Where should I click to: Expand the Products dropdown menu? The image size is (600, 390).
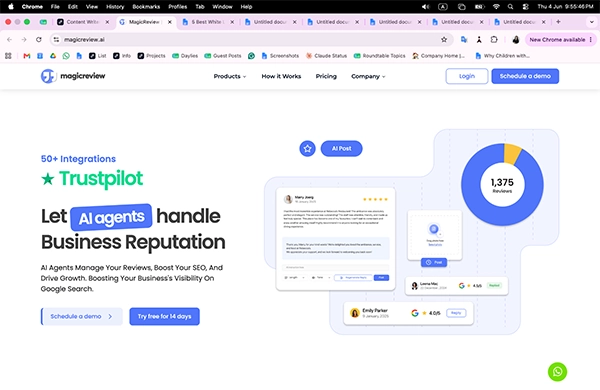230,77
